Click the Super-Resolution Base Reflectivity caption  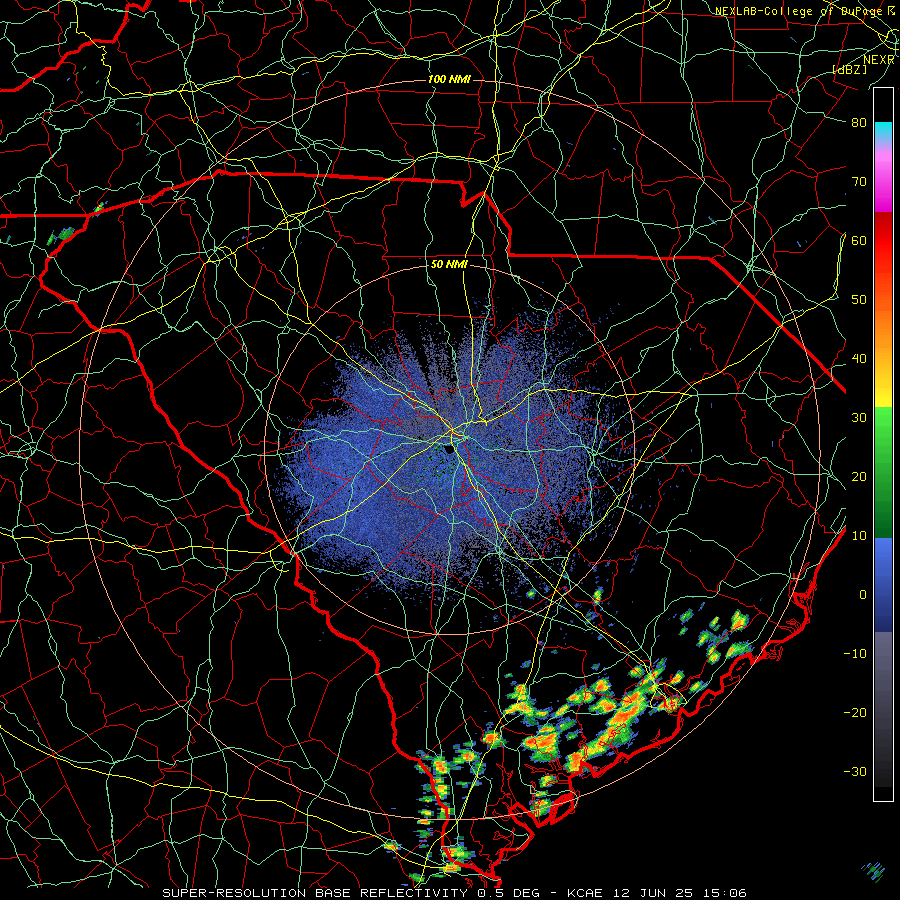[455, 893]
